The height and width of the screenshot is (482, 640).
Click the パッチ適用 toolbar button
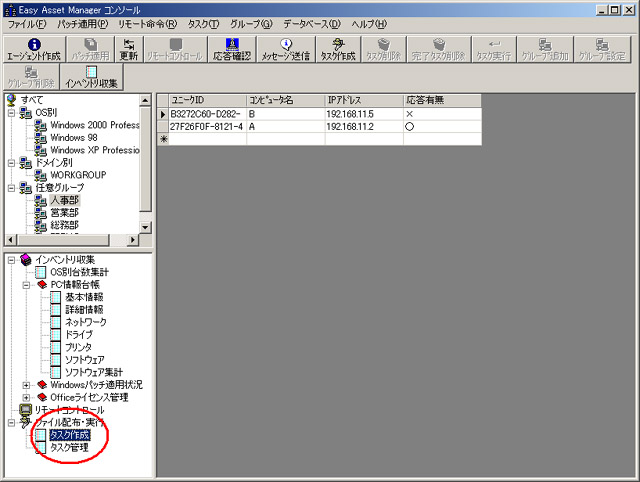coord(91,50)
